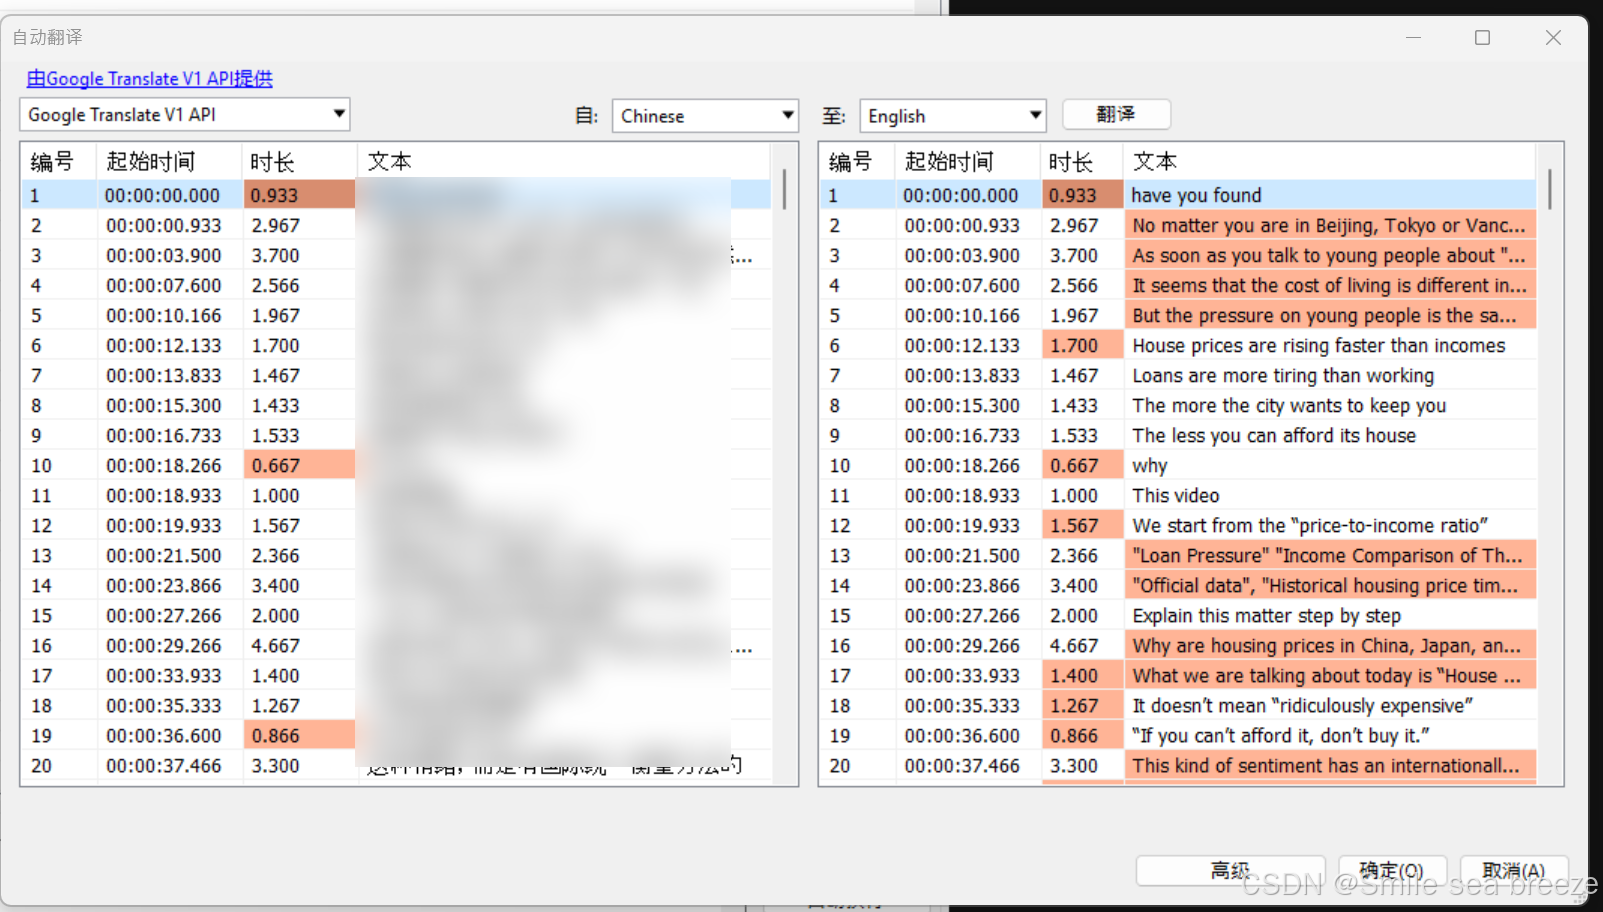1603x912 pixels.
Task: Click the left table 起始时间 column header
Action: [x=169, y=161]
